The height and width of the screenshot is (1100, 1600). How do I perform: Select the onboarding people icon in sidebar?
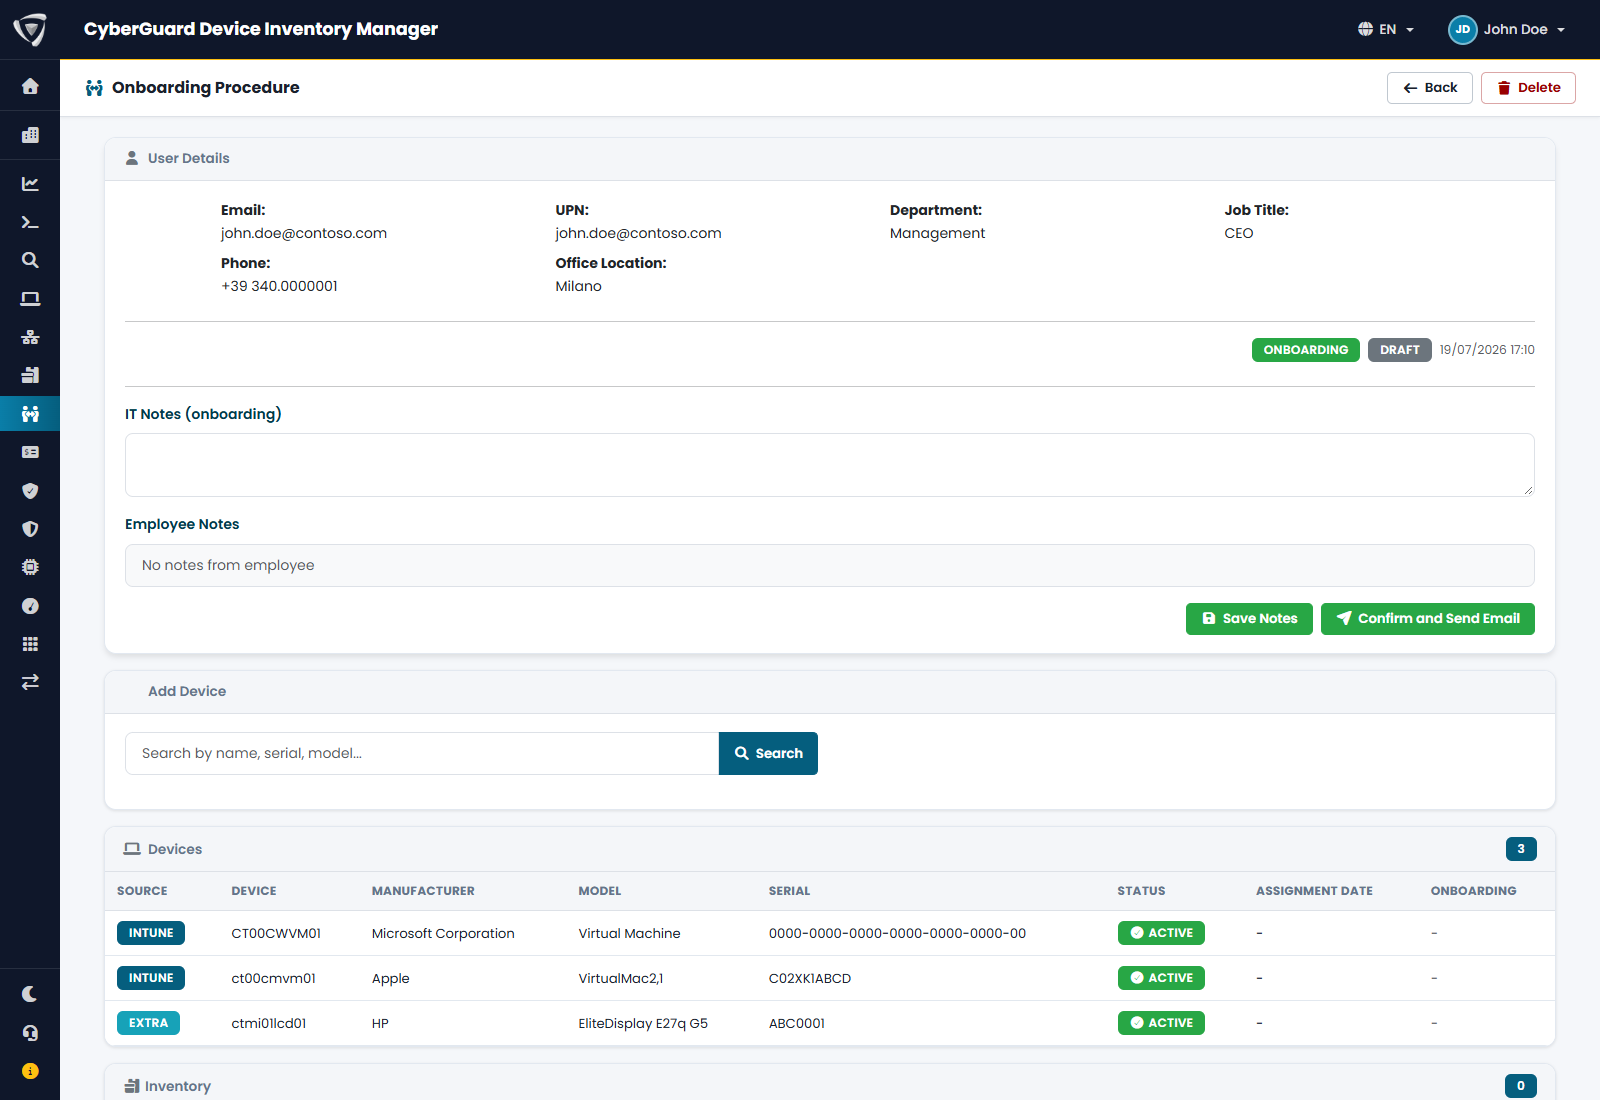pyautogui.click(x=30, y=414)
